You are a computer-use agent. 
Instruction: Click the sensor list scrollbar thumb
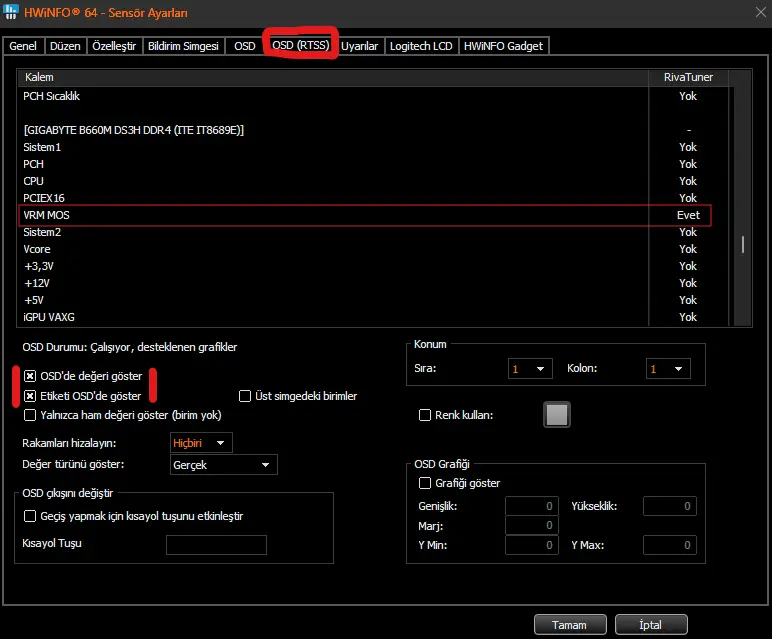[x=742, y=245]
